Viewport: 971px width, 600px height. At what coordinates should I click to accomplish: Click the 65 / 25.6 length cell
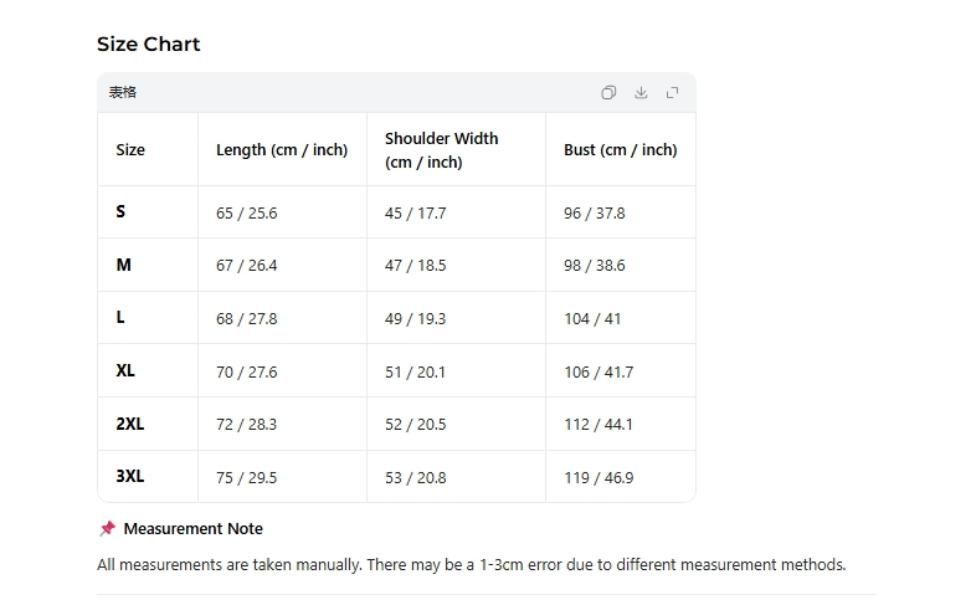click(x=246, y=213)
